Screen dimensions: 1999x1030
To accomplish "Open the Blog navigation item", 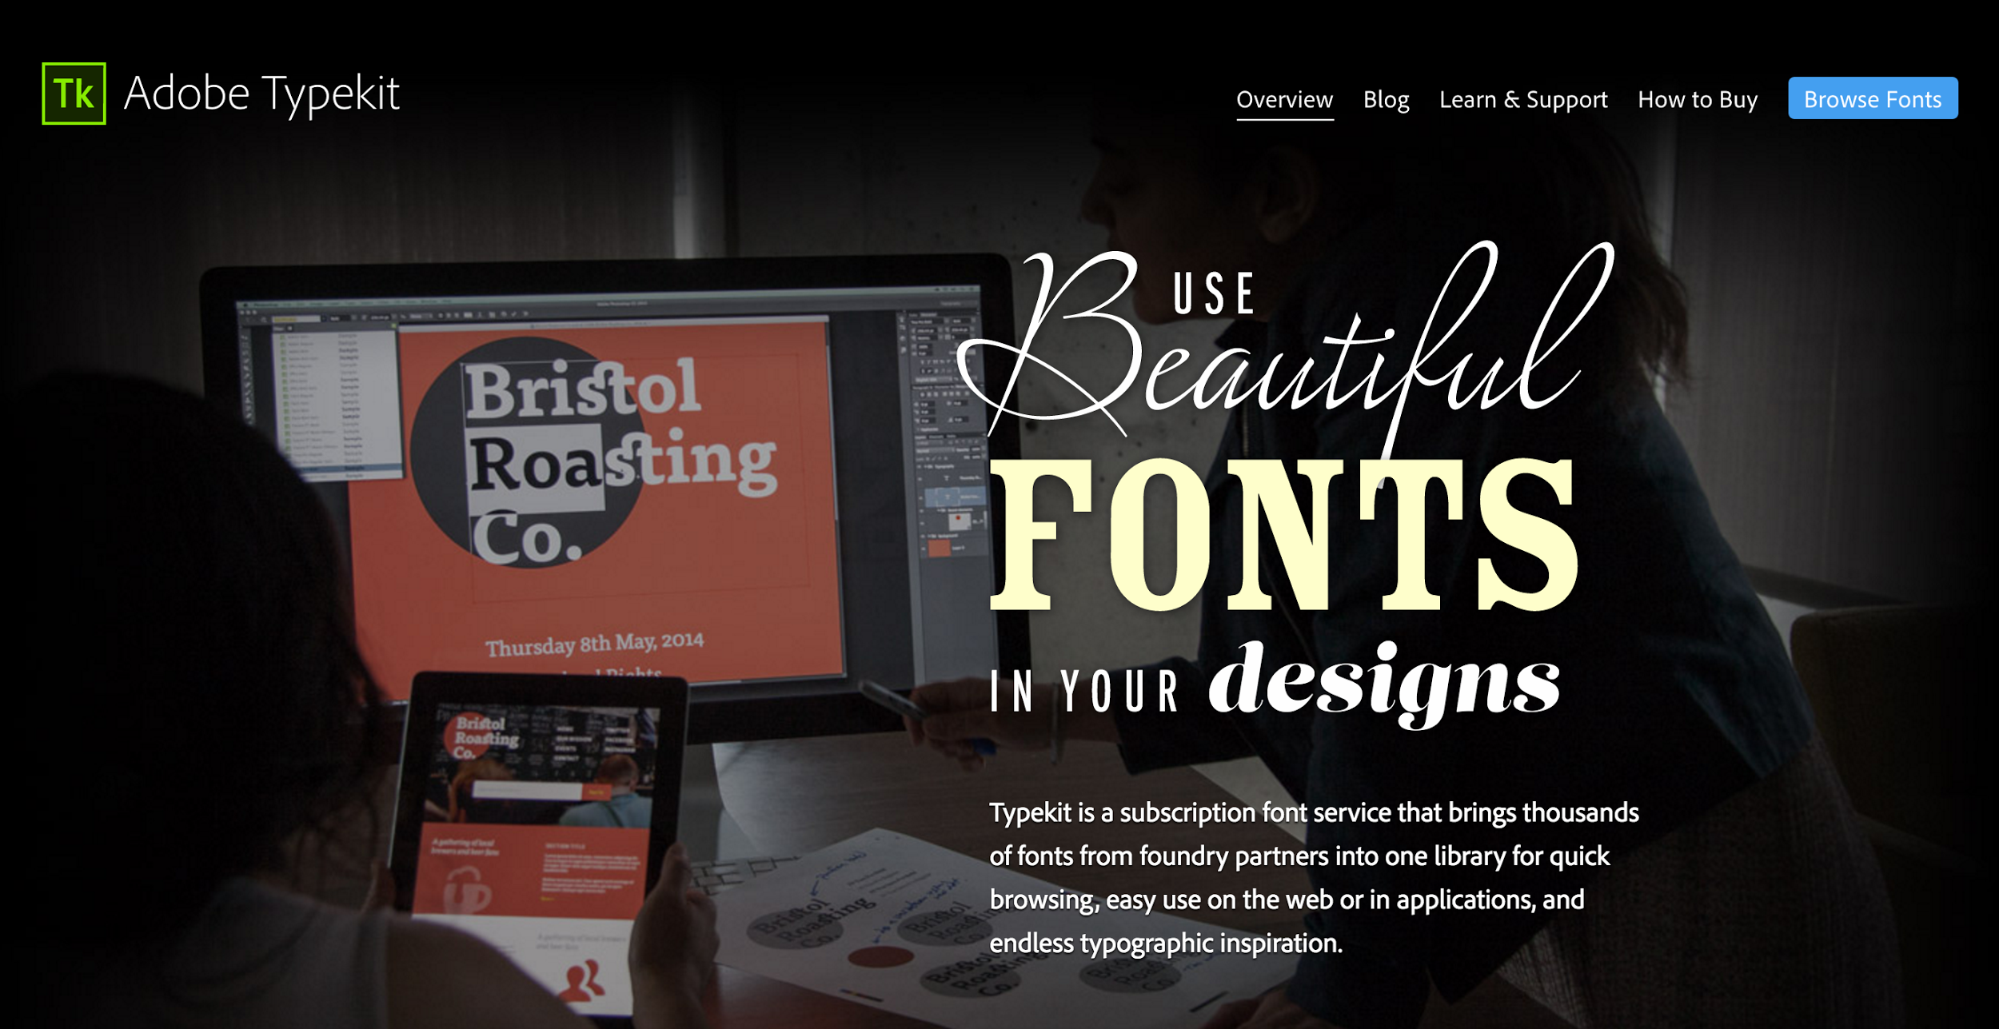I will [x=1386, y=99].
